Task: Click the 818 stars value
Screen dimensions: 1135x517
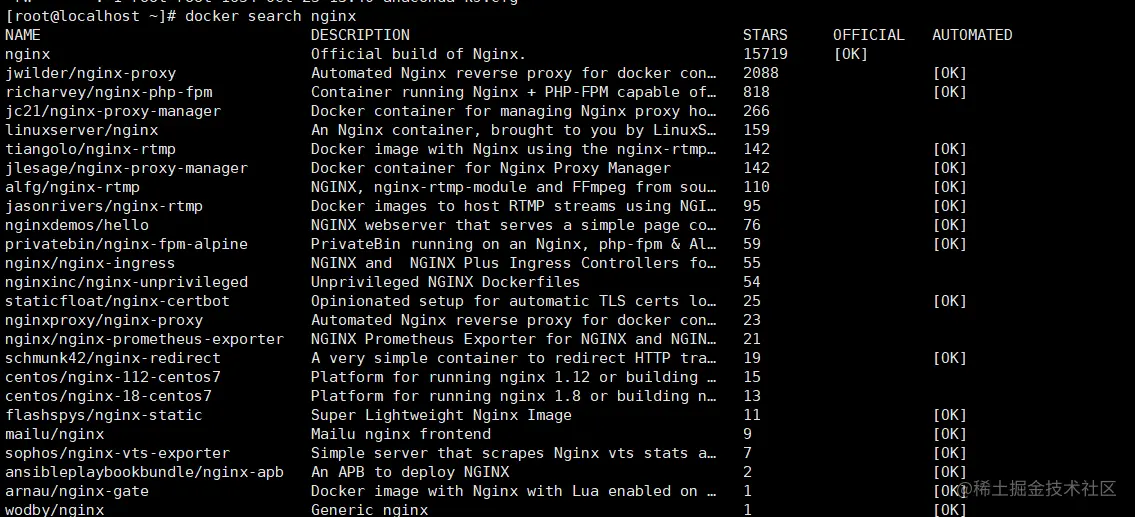Action: pyautogui.click(x=756, y=92)
